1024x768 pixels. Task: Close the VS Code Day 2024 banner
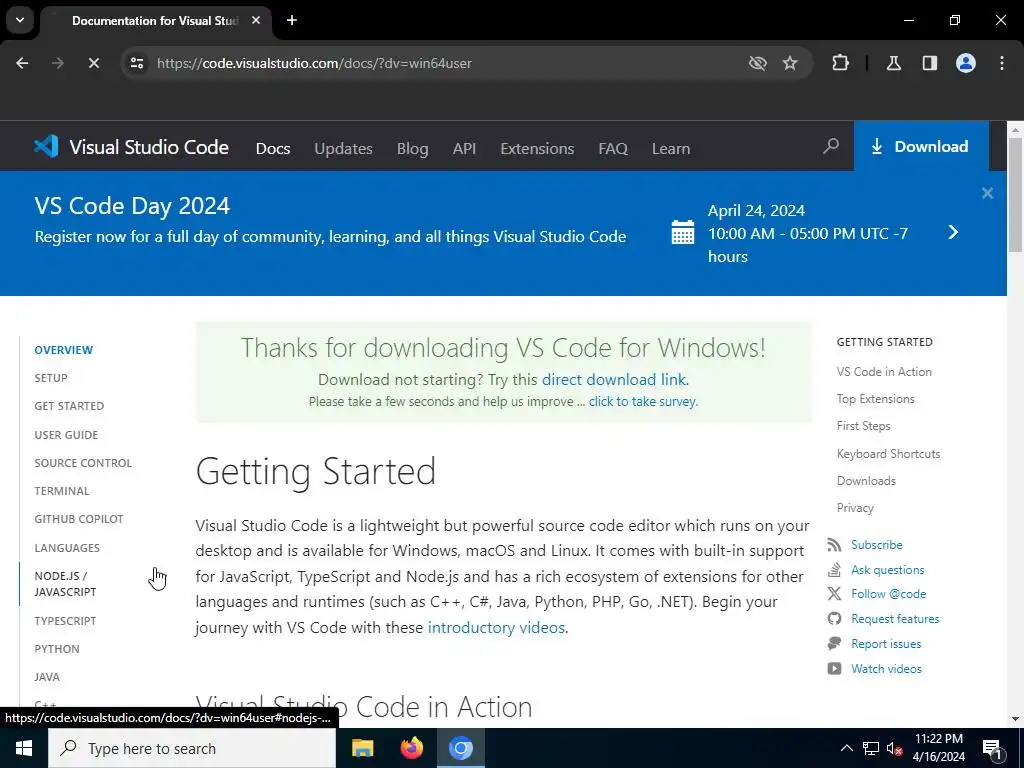[987, 193]
